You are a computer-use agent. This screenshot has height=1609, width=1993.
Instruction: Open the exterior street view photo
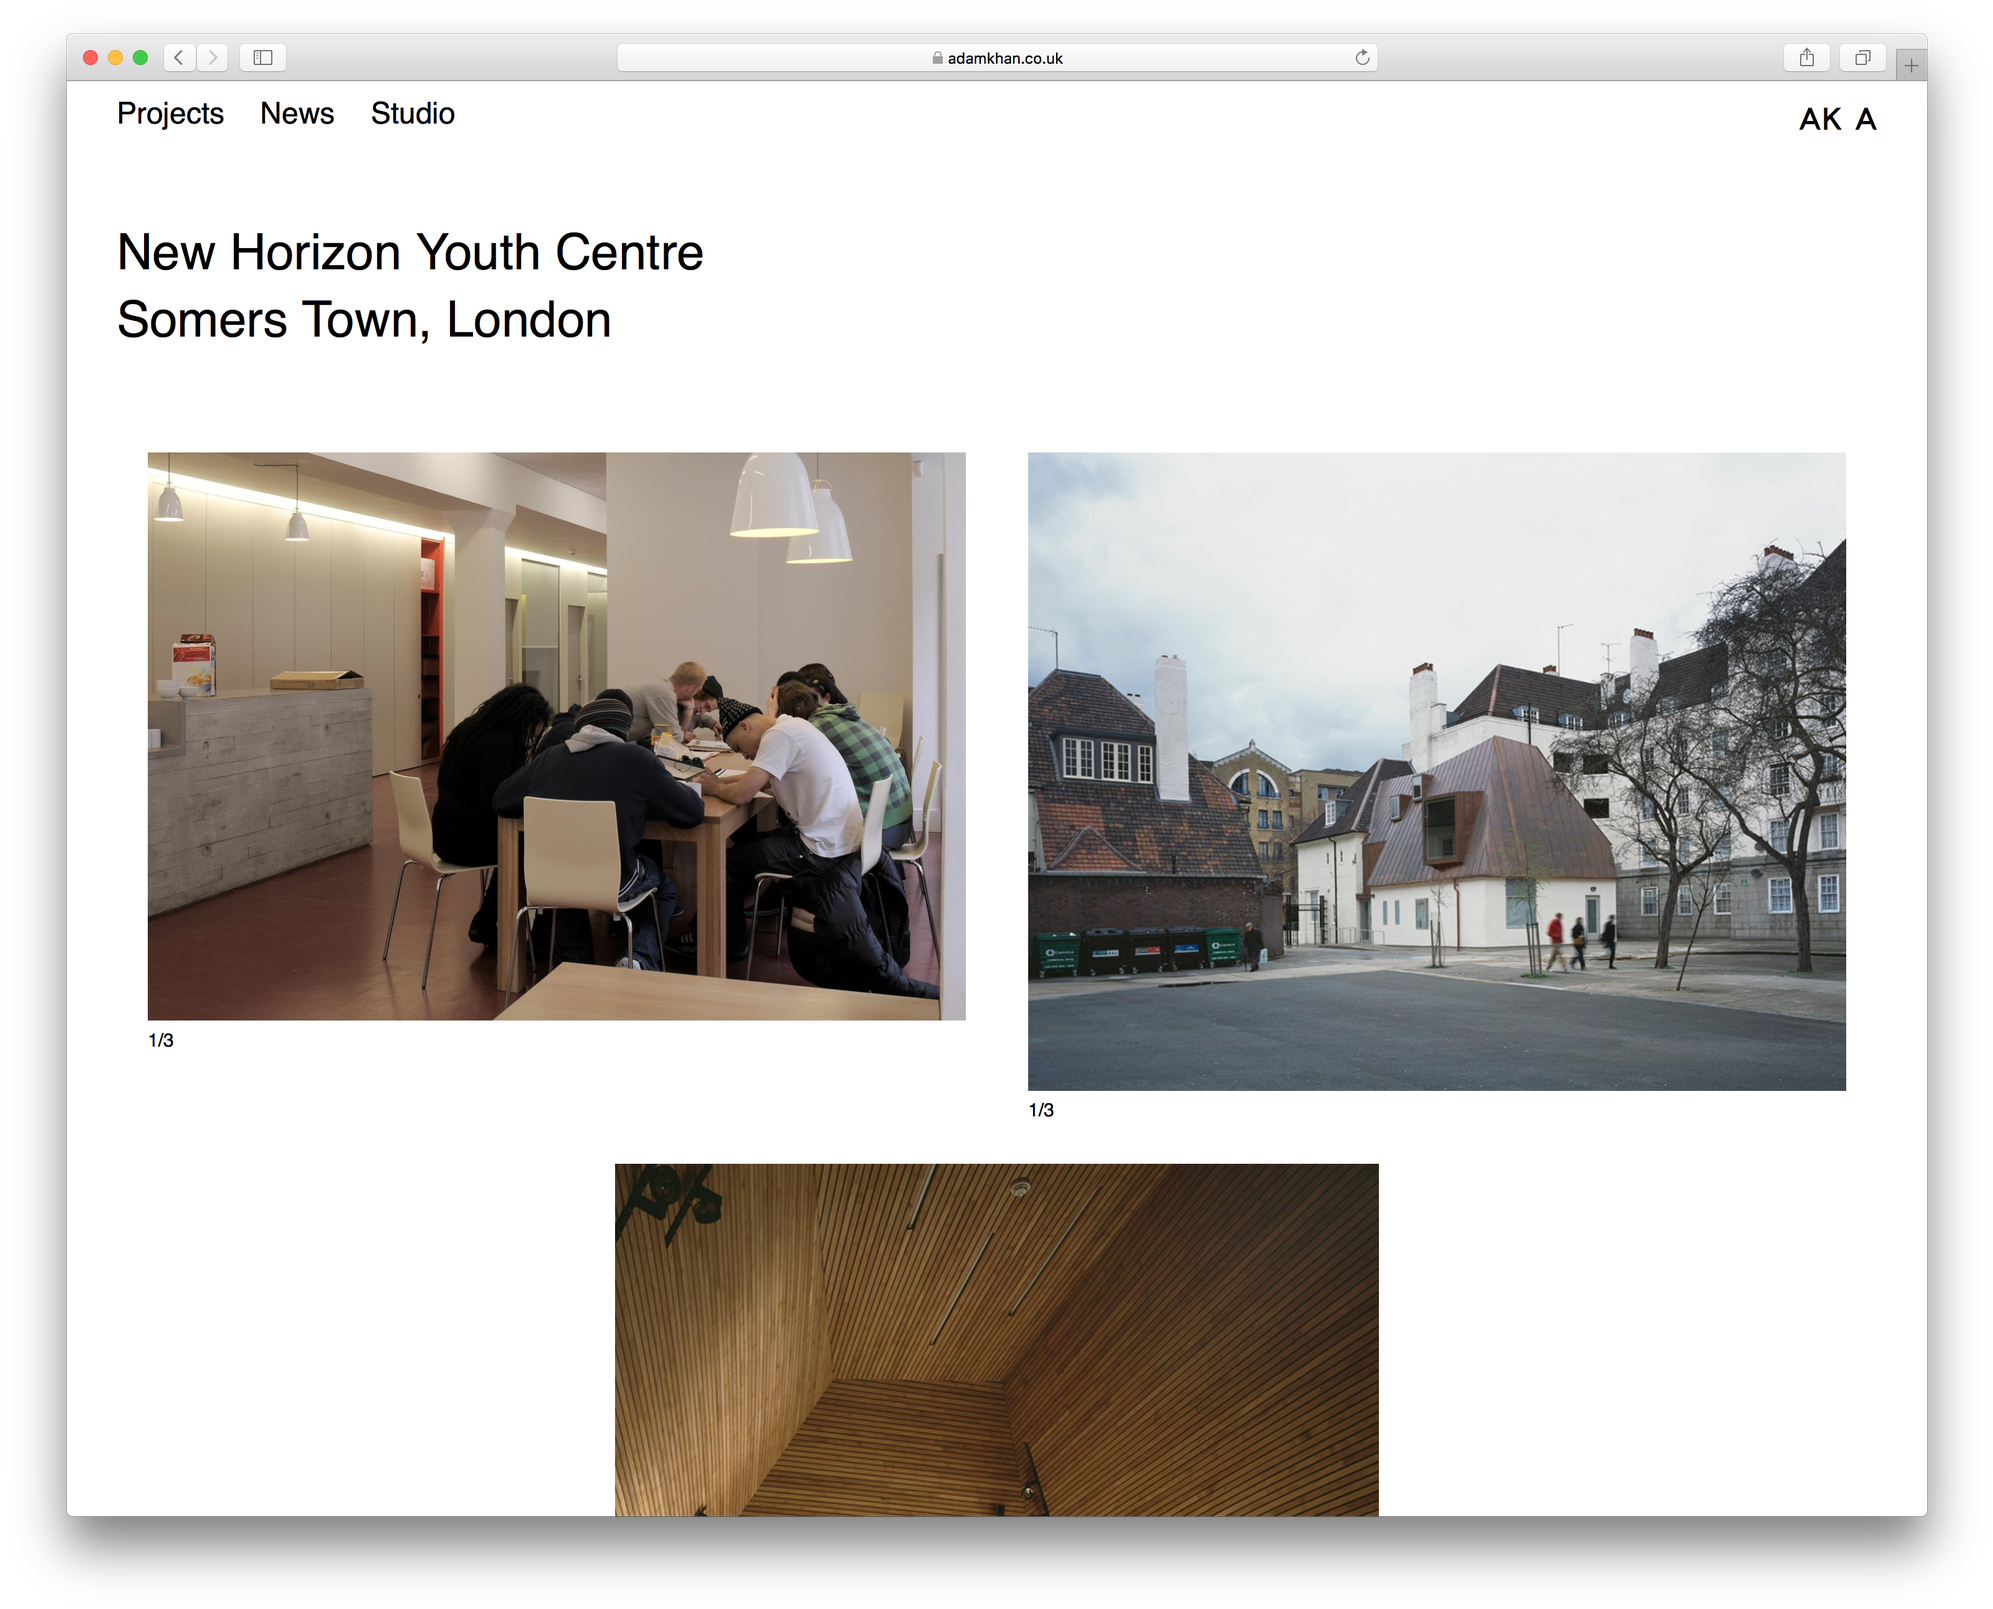1437,771
